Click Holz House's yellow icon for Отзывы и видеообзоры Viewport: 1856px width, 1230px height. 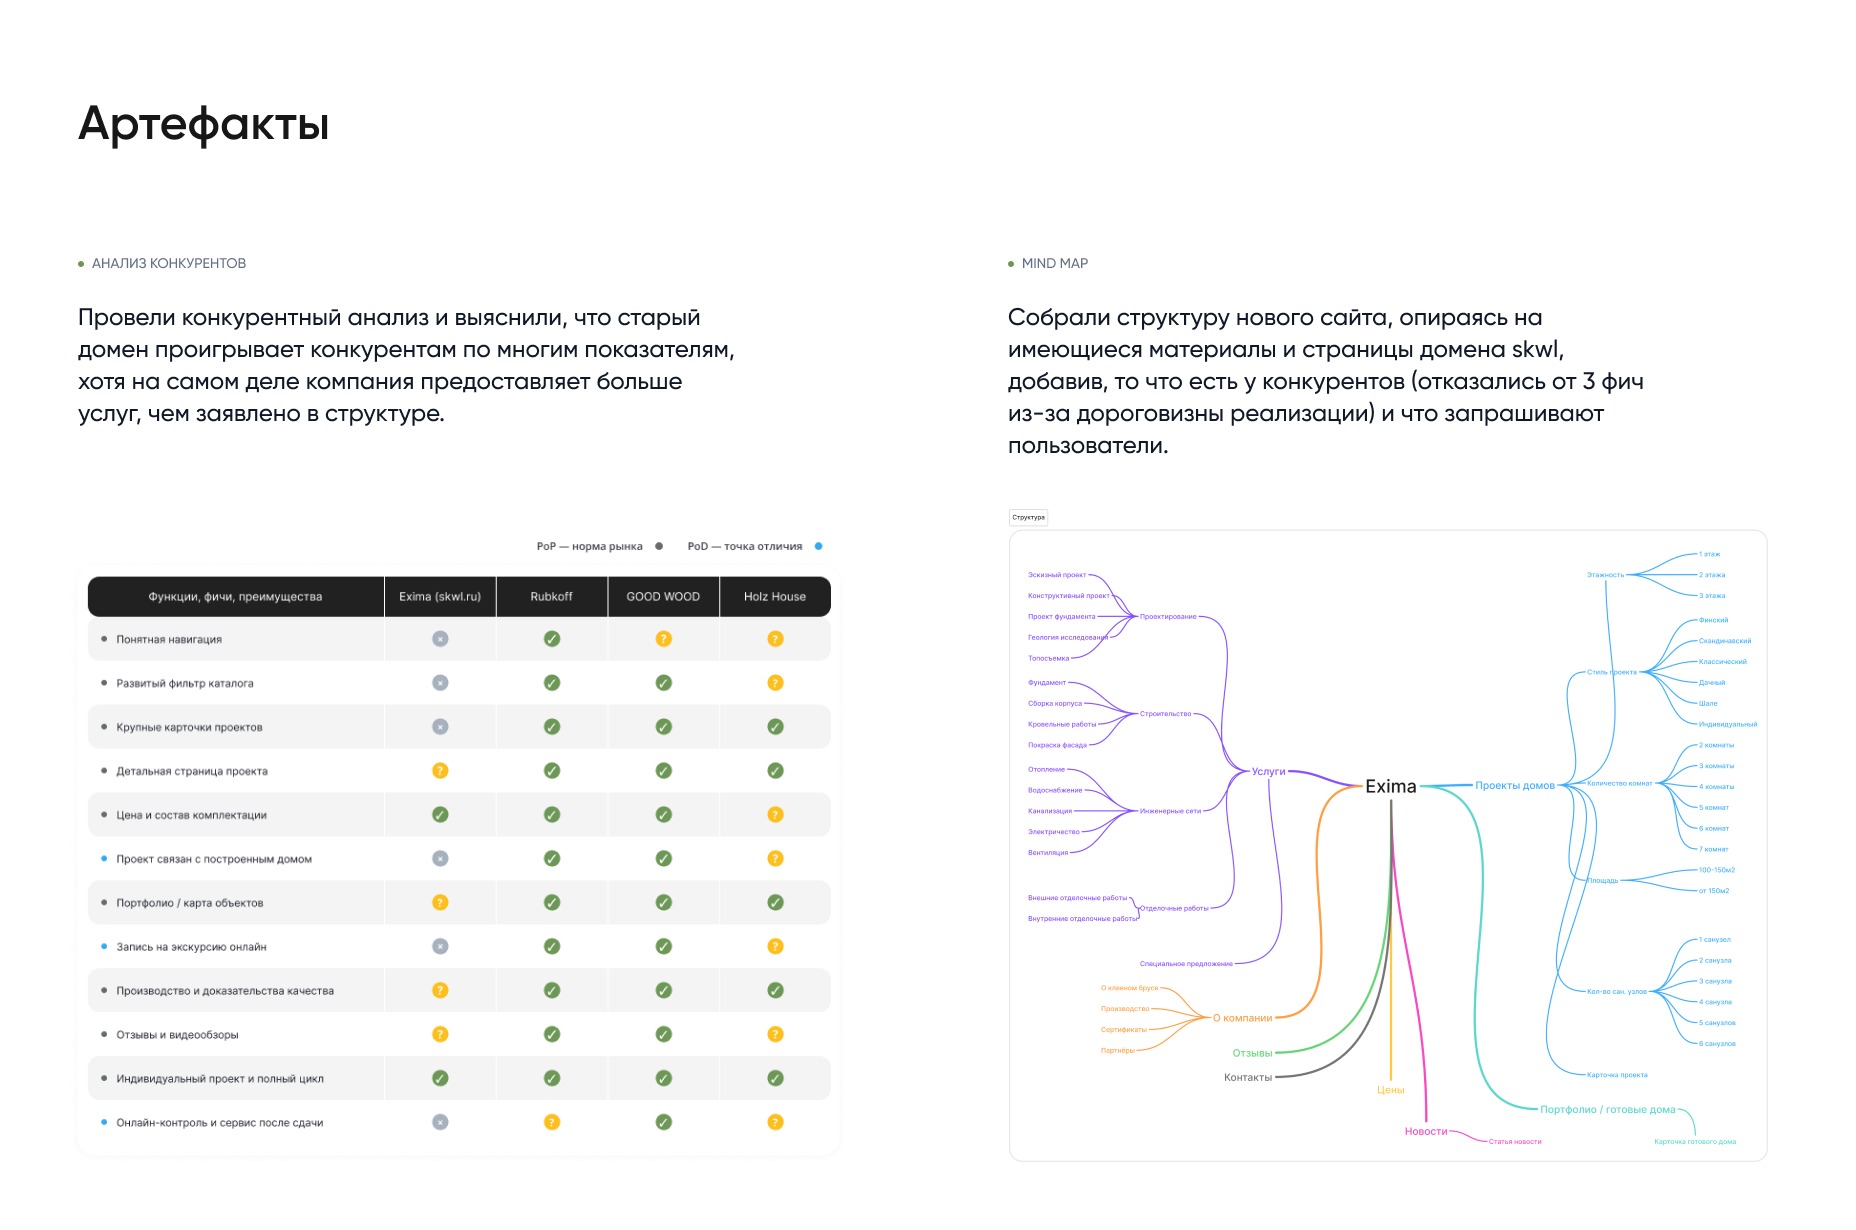tap(775, 1035)
